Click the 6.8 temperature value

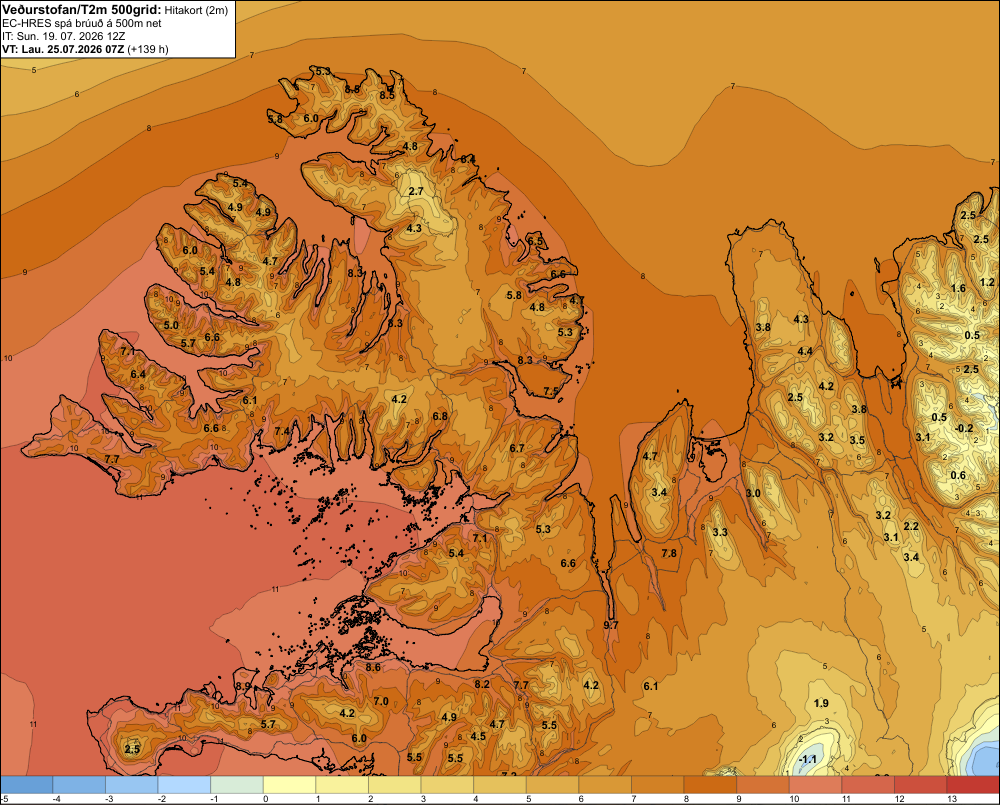(440, 417)
